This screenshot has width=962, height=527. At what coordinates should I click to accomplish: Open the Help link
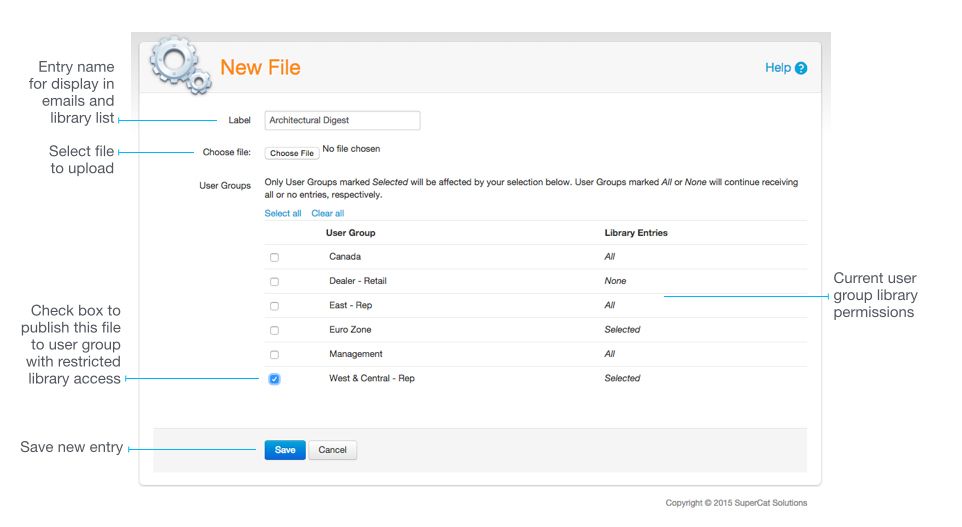(x=777, y=67)
